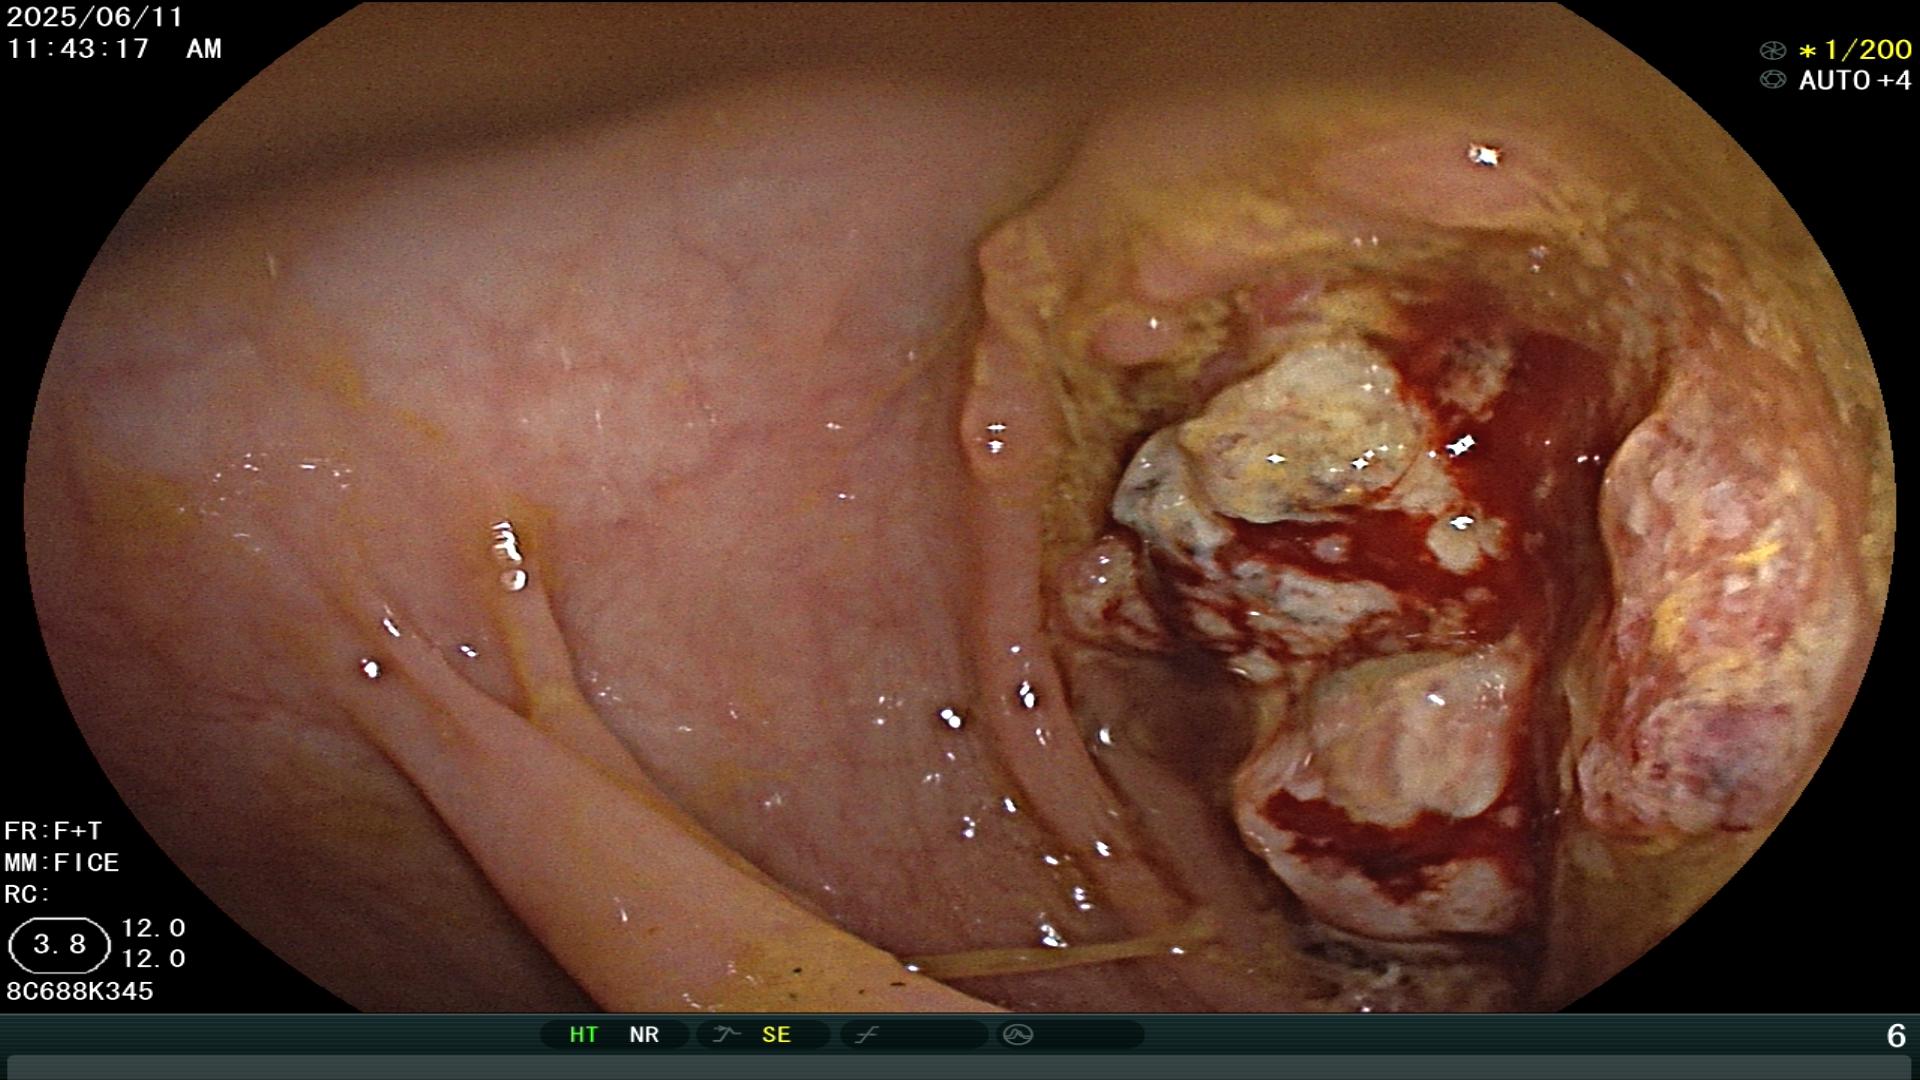Click the green HT indicator in the status bar

click(x=583, y=1035)
